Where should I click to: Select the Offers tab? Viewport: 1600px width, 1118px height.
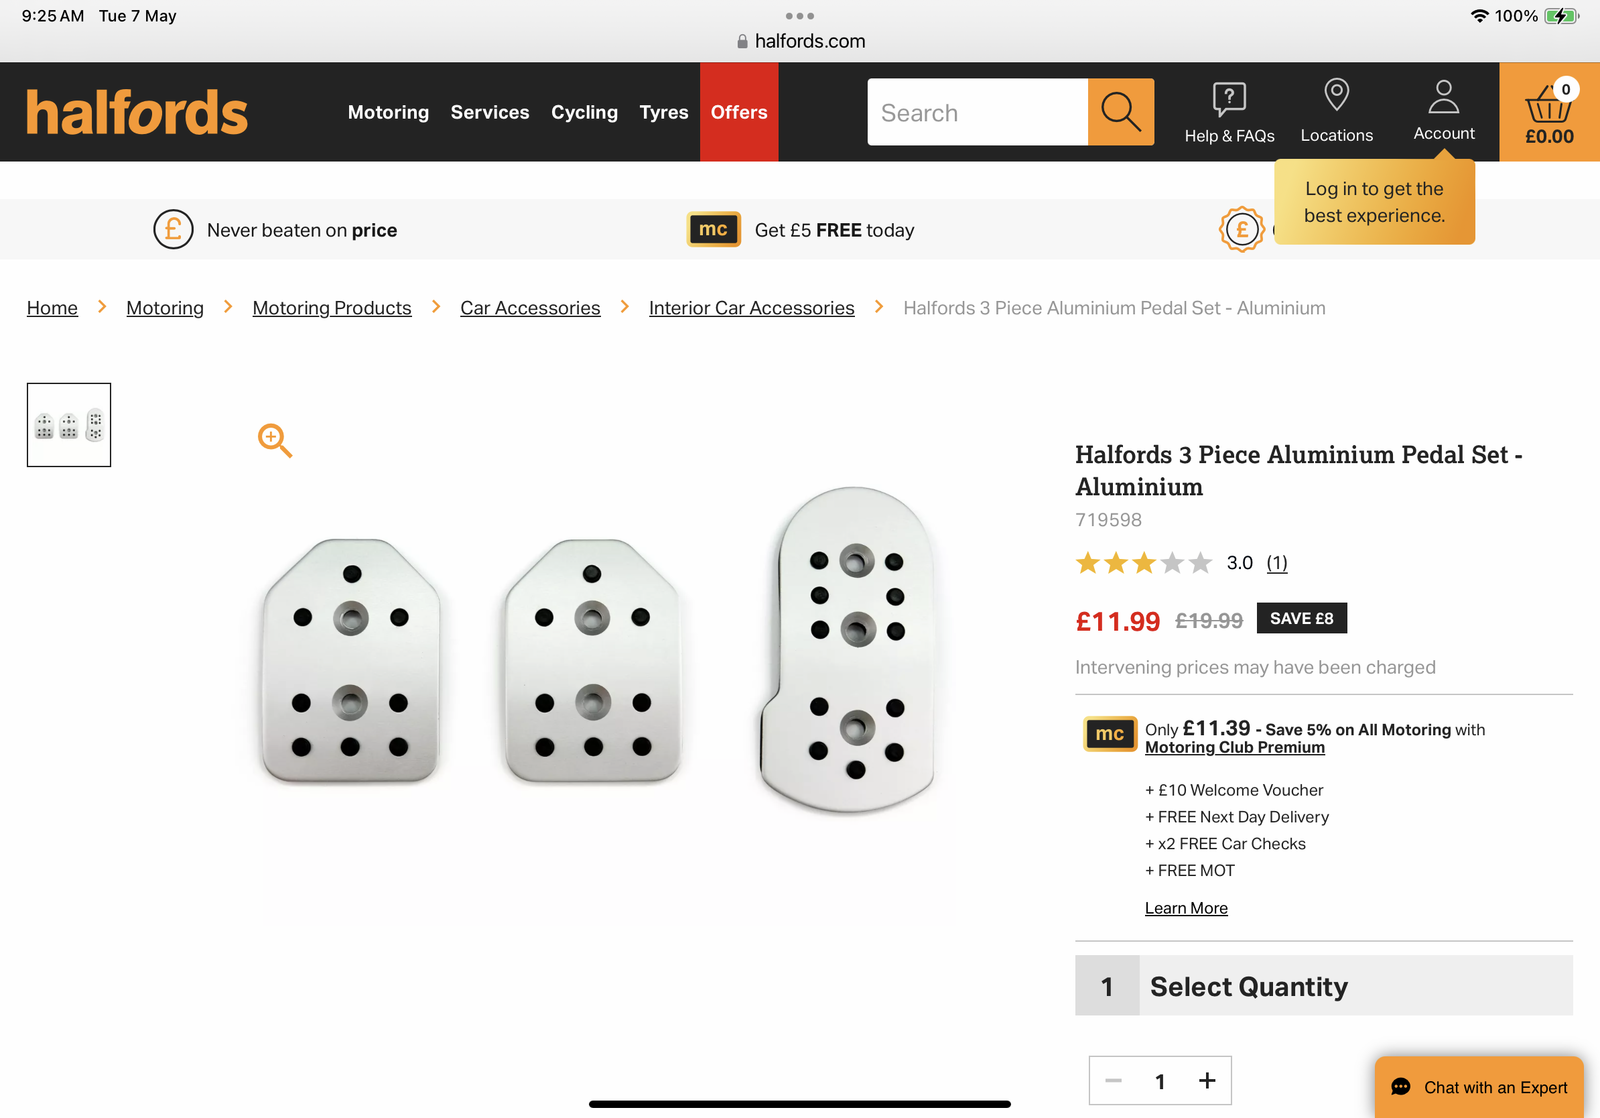pyautogui.click(x=739, y=112)
